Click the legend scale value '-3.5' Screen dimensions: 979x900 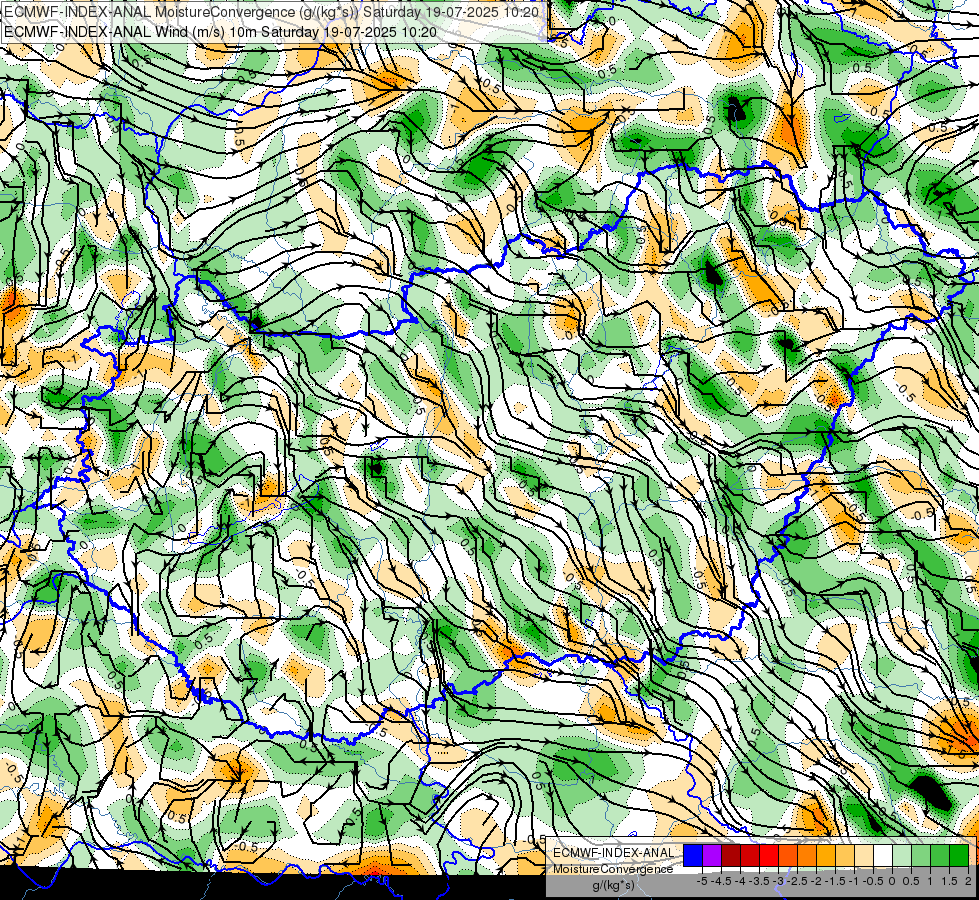pos(759,881)
